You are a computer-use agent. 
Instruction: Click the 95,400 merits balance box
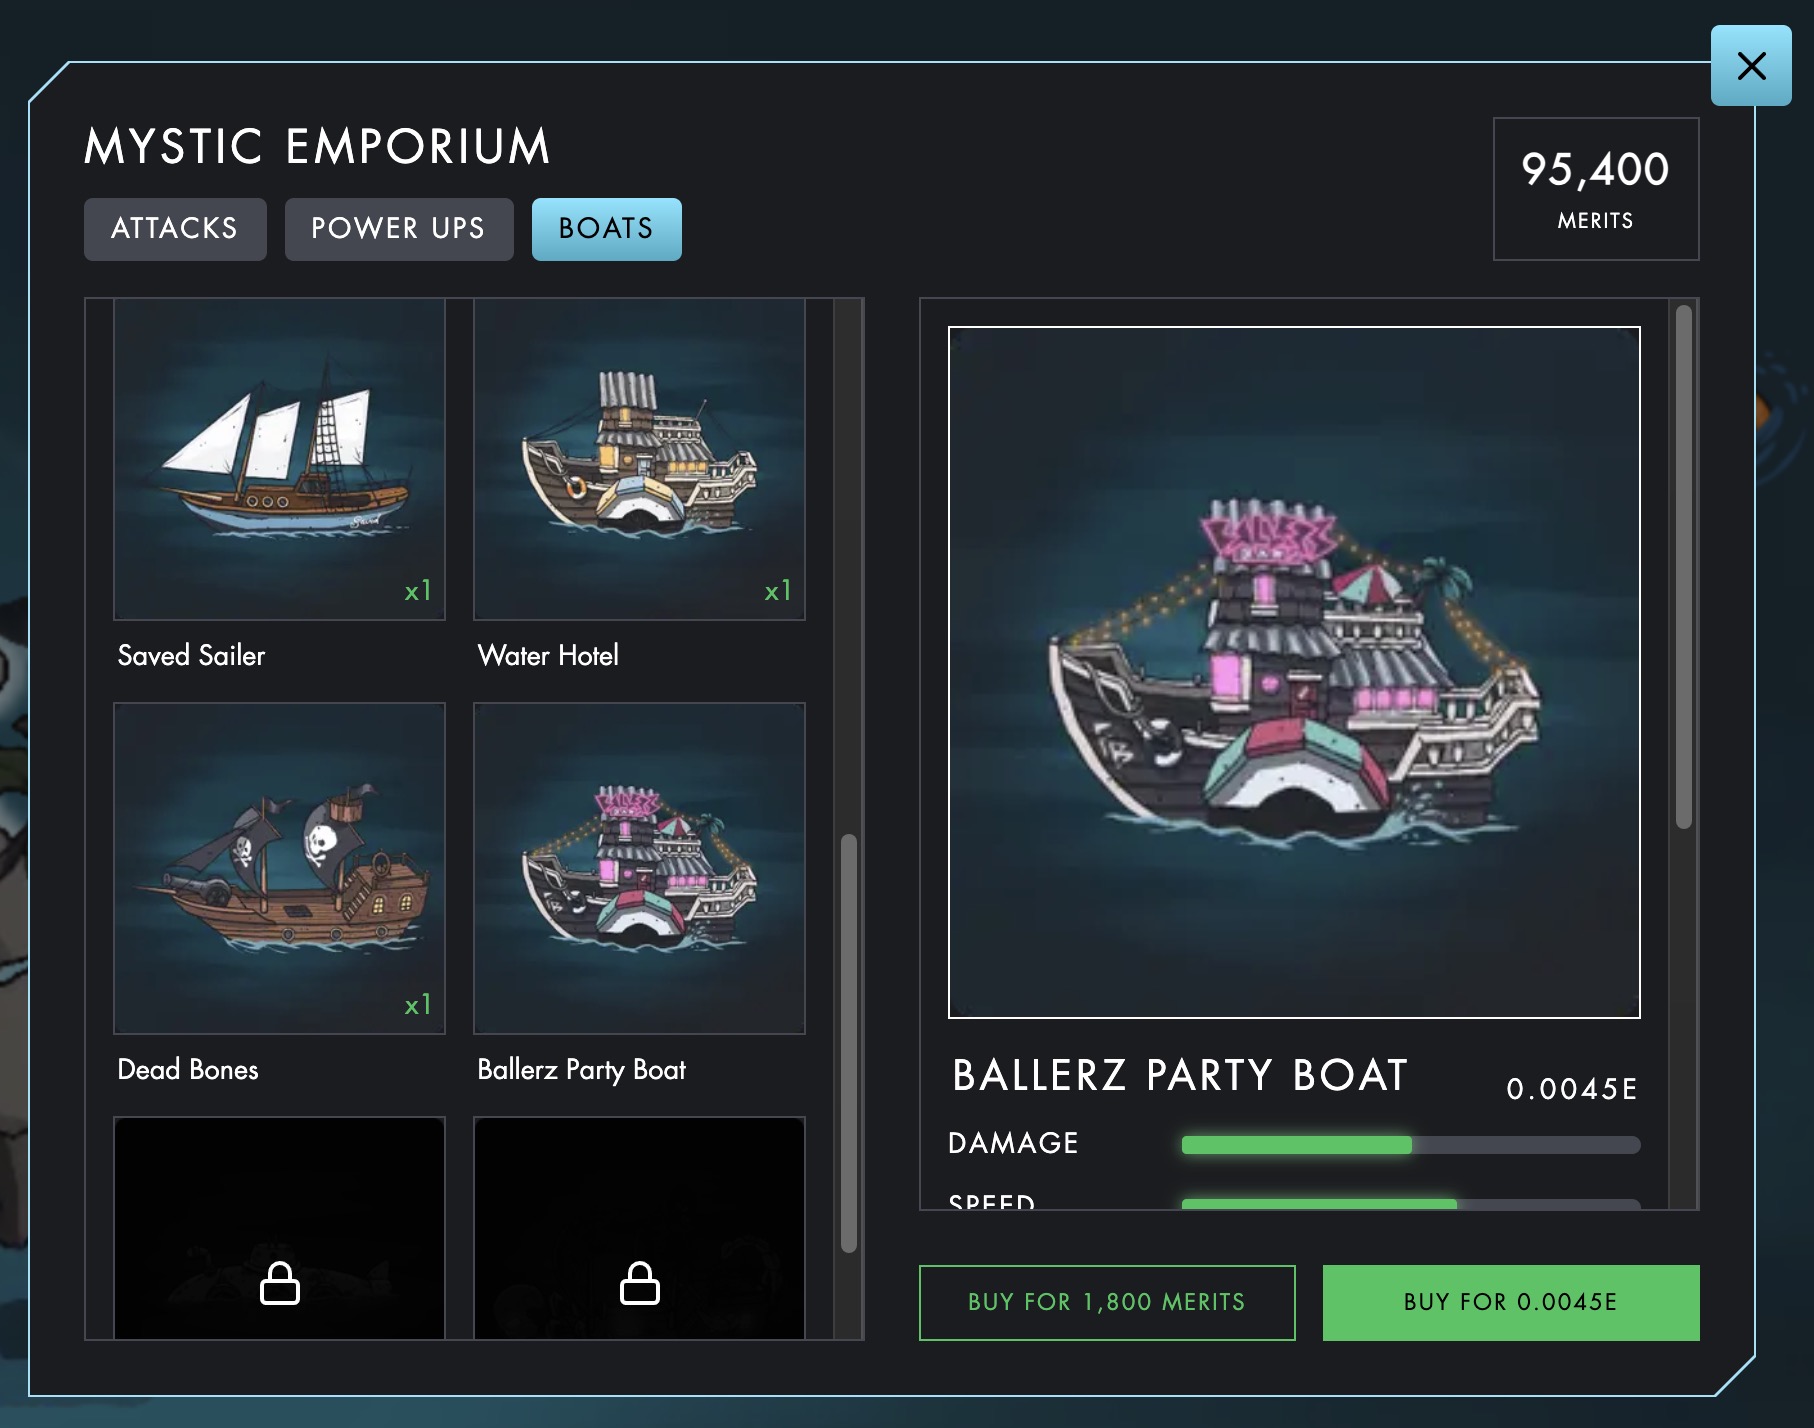click(1595, 189)
